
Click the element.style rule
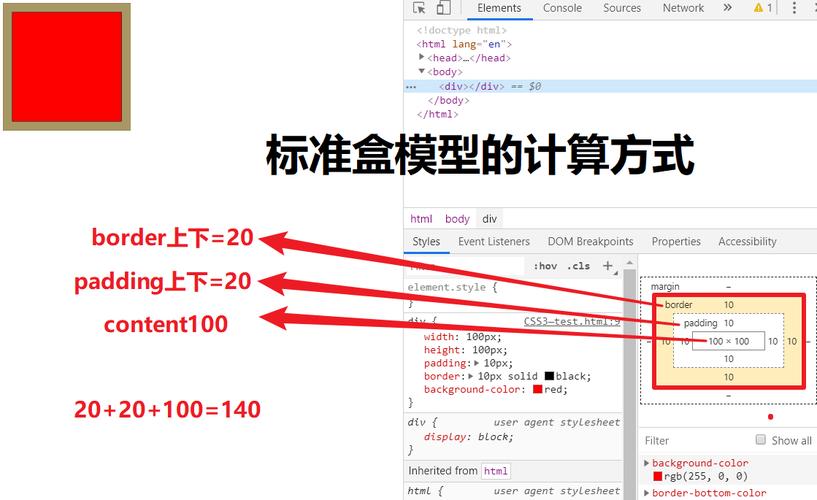point(452,287)
